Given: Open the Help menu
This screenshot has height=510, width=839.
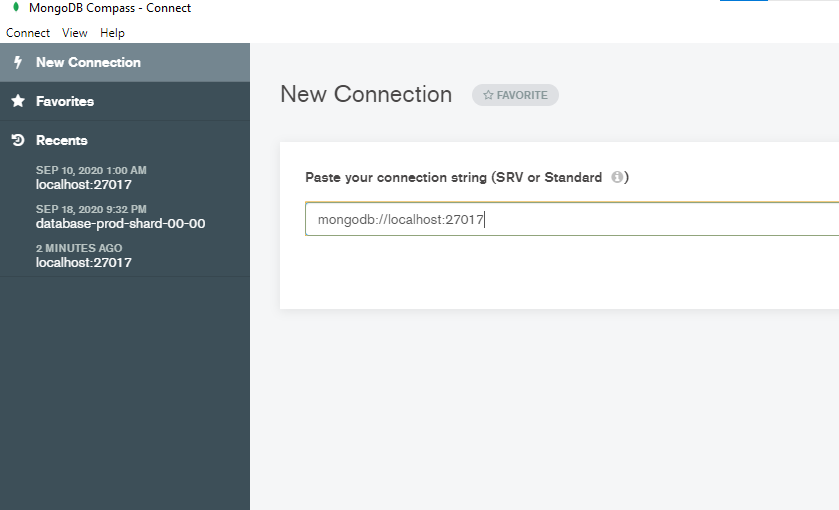Looking at the screenshot, I should [x=112, y=33].
